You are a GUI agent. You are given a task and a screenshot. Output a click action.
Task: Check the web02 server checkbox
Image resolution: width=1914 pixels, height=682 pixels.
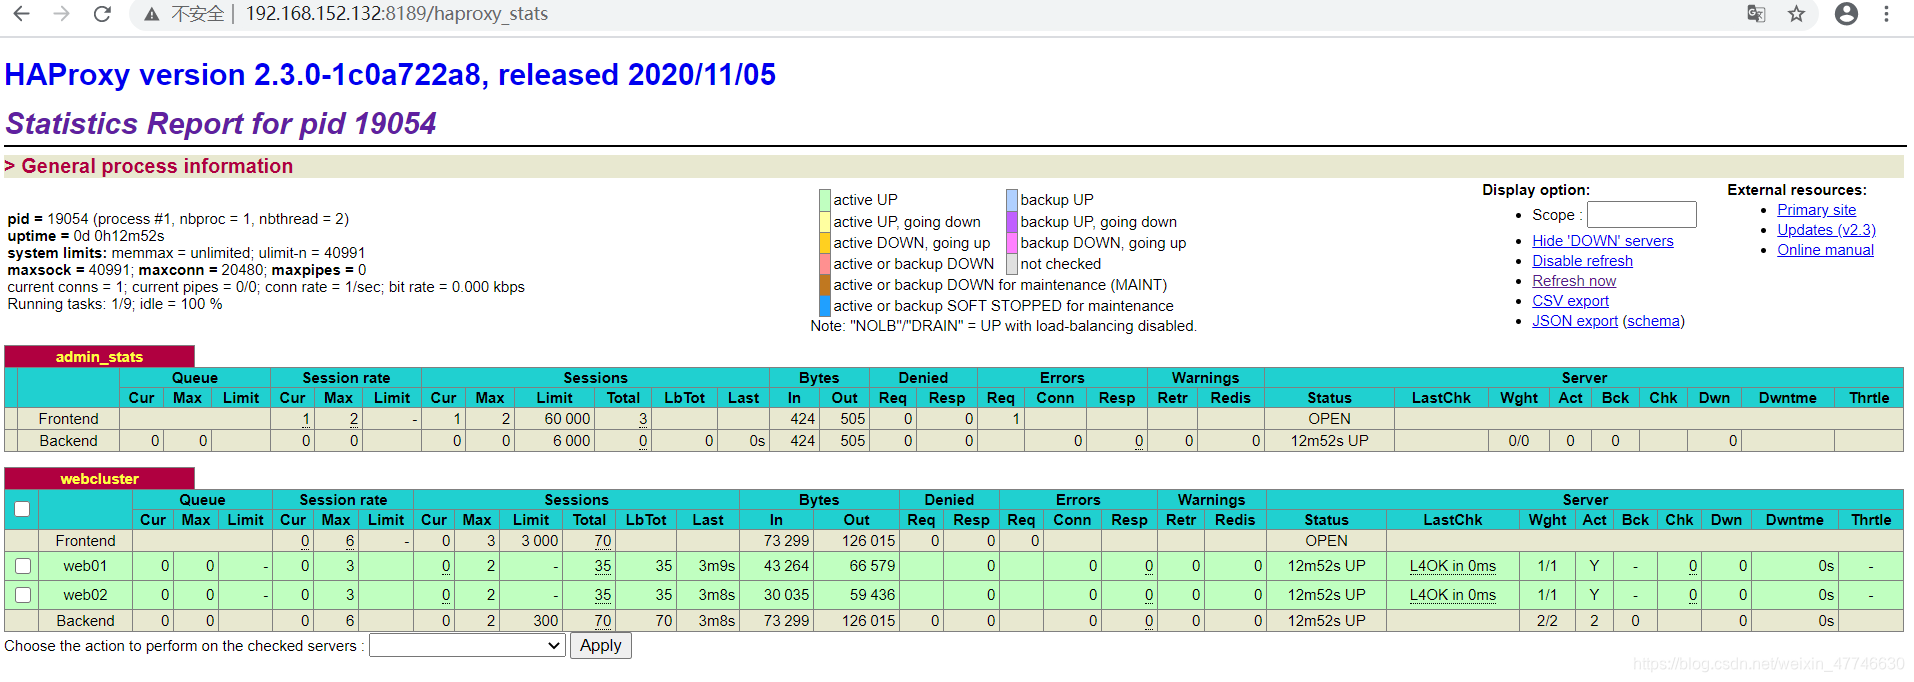click(x=23, y=595)
